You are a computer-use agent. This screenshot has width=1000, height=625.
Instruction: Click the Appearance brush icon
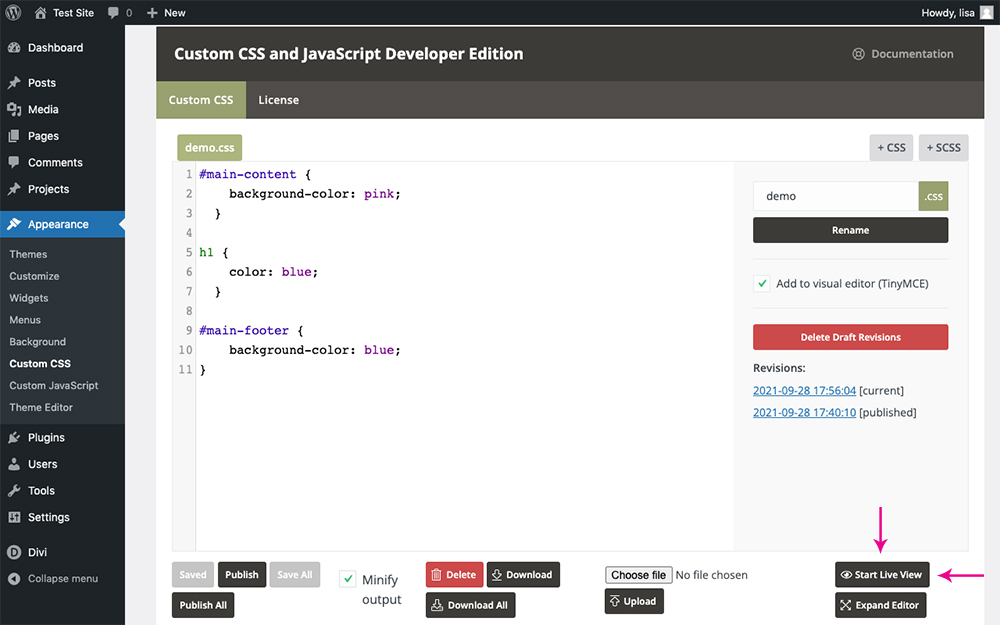click(x=14, y=224)
